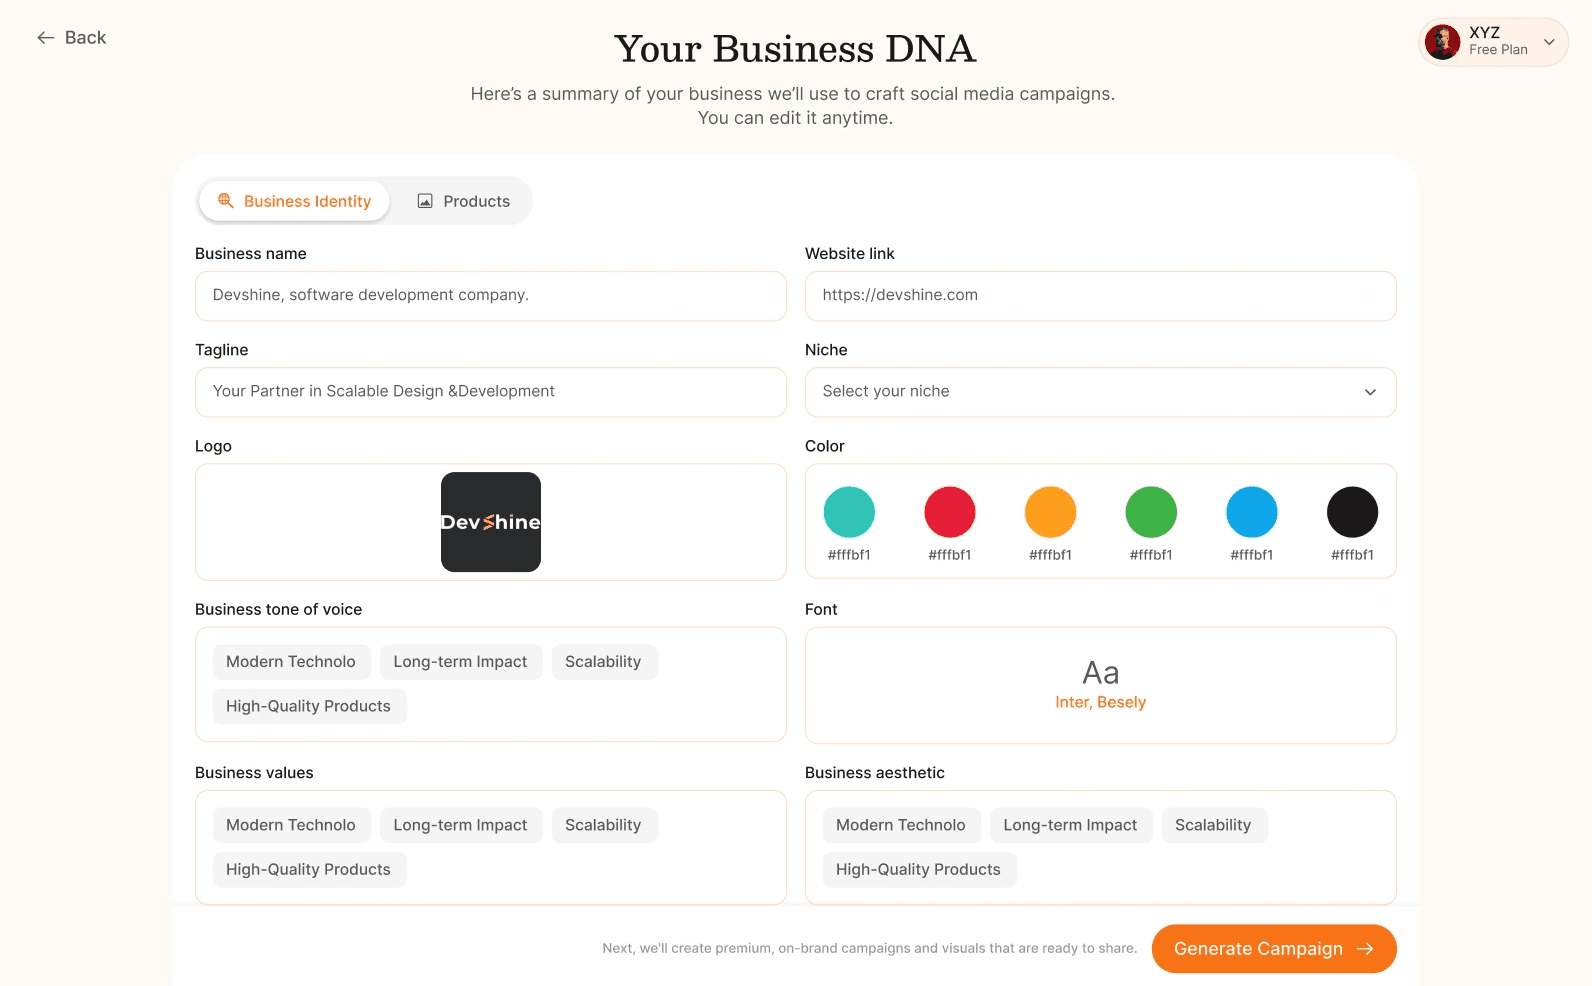The width and height of the screenshot is (1592, 986).
Task: Click the back arrow icon
Action: click(46, 38)
